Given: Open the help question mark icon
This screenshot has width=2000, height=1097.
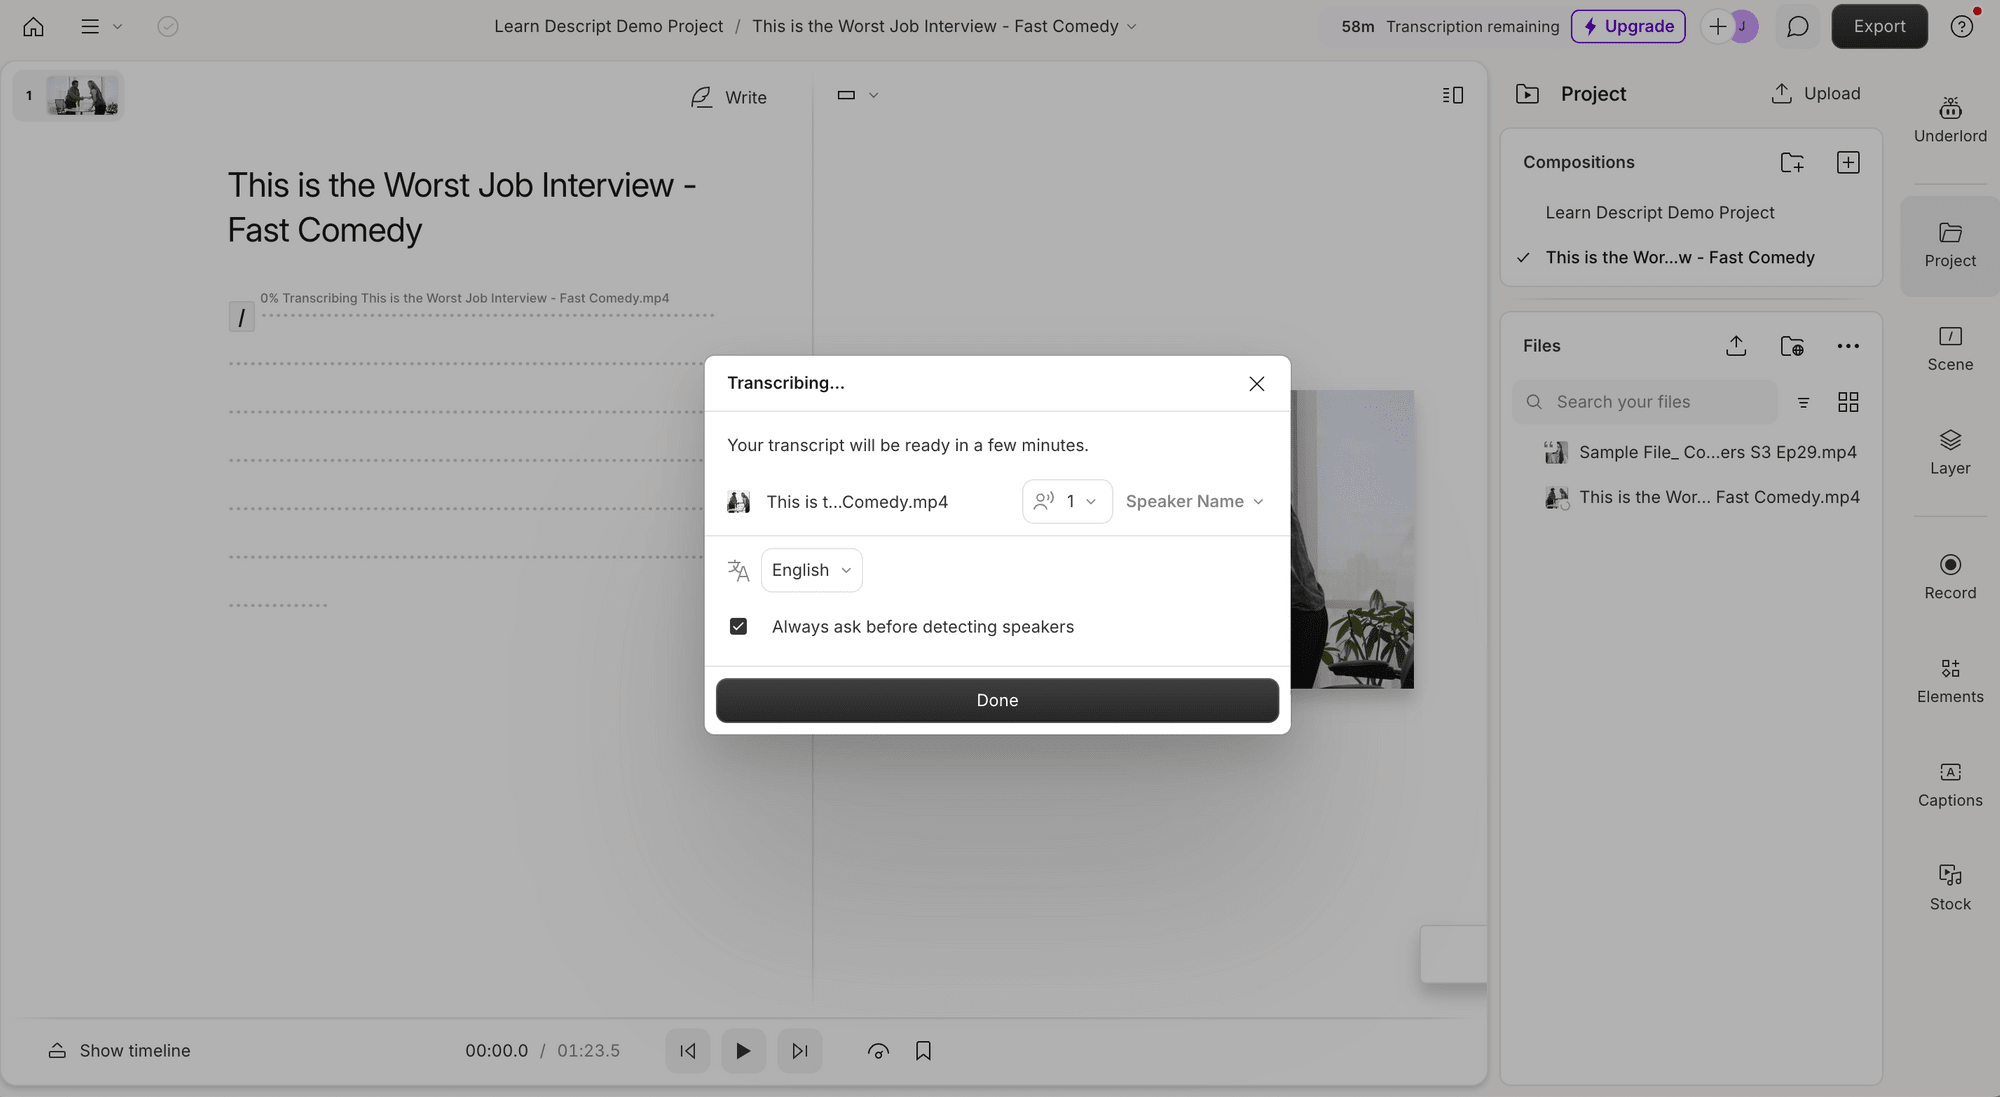Looking at the screenshot, I should pos(1962,27).
